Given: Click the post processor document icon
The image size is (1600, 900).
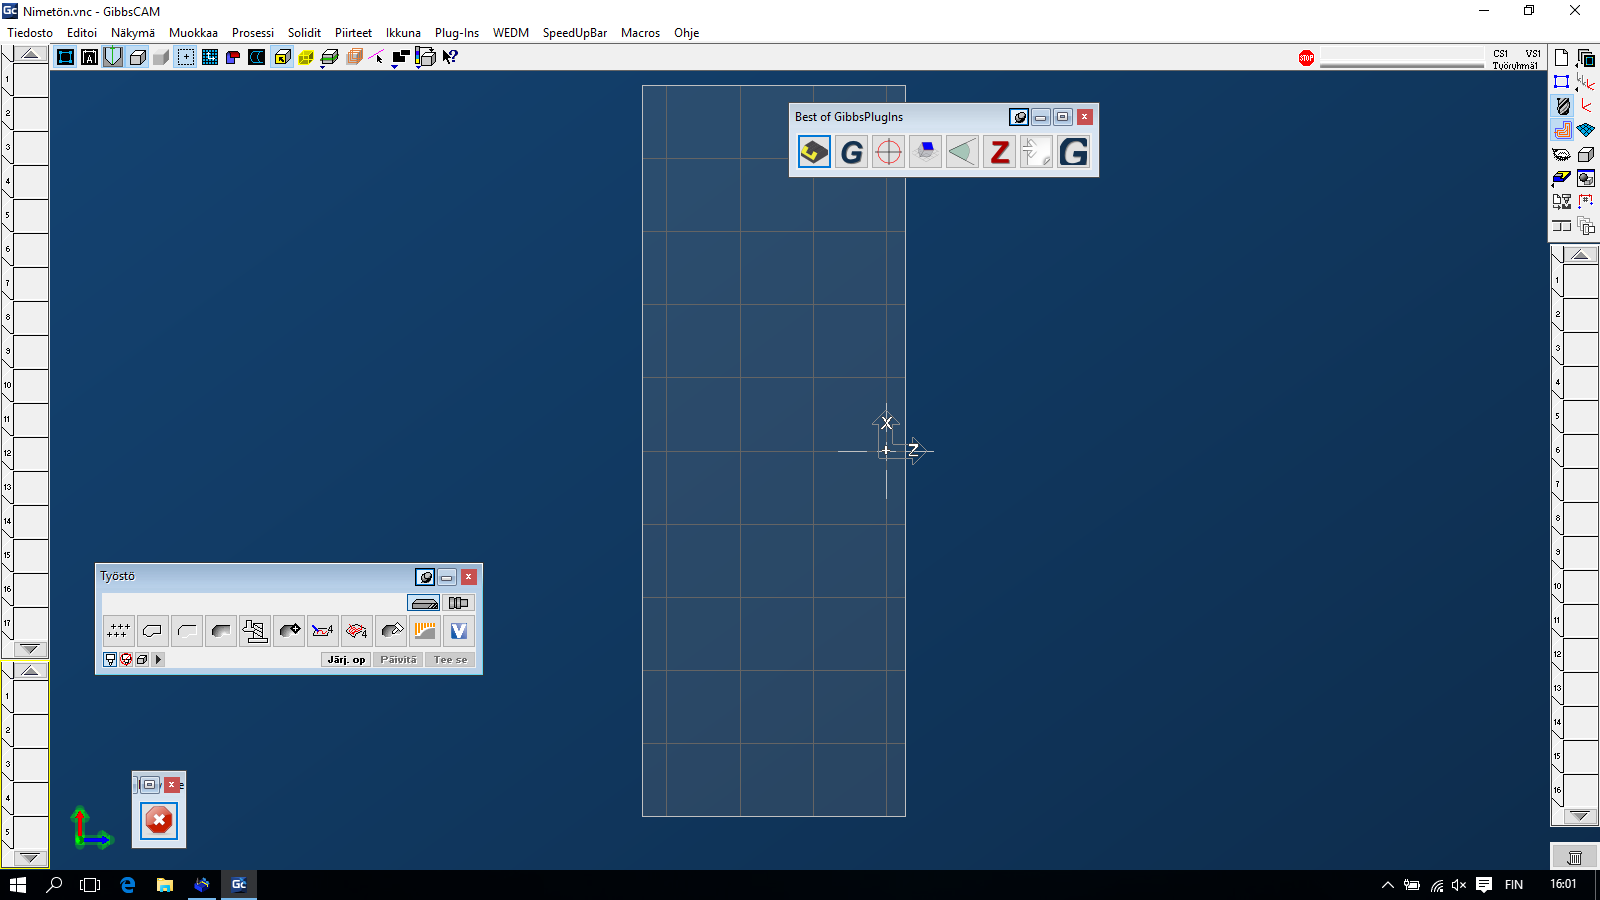Looking at the screenshot, I should pyautogui.click(x=1562, y=203).
